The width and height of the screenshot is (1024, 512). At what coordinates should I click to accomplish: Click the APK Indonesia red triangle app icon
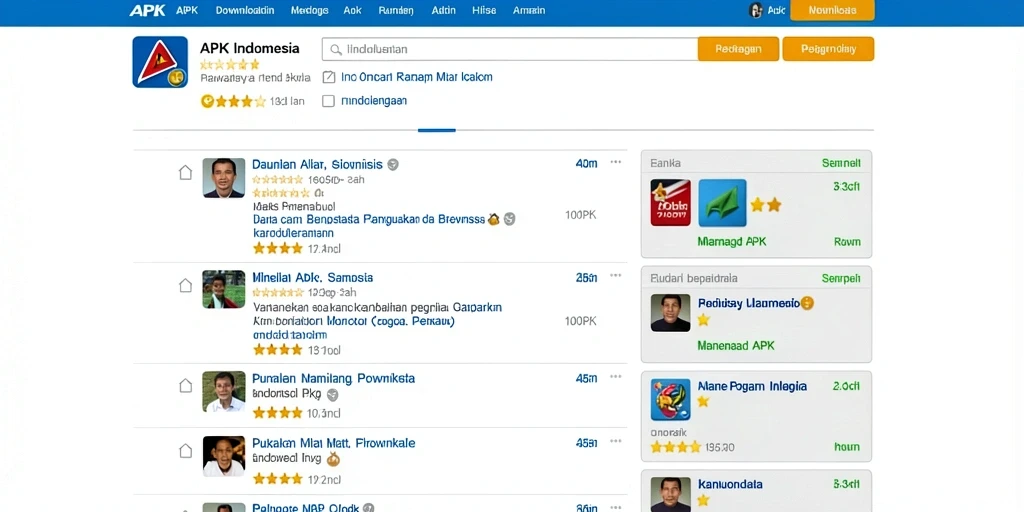pyautogui.click(x=160, y=62)
